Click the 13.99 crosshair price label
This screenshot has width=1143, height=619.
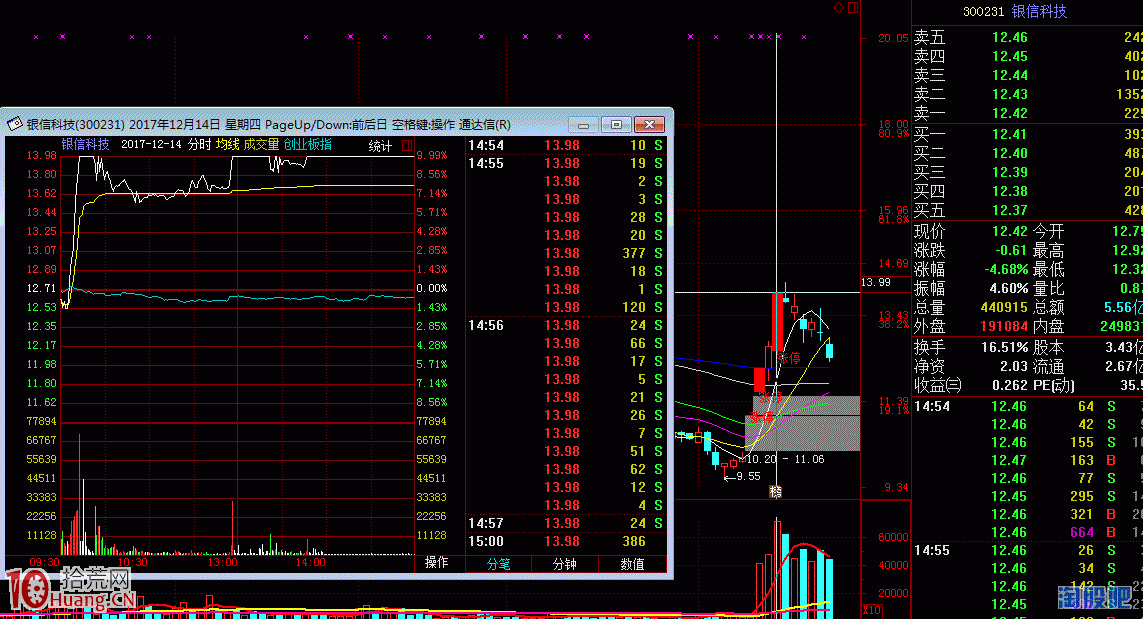875,282
